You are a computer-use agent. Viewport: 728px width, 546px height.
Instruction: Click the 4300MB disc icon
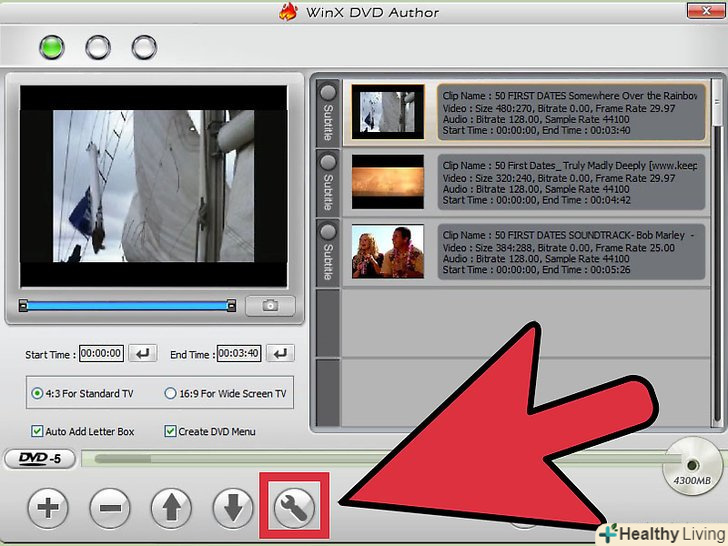692,466
